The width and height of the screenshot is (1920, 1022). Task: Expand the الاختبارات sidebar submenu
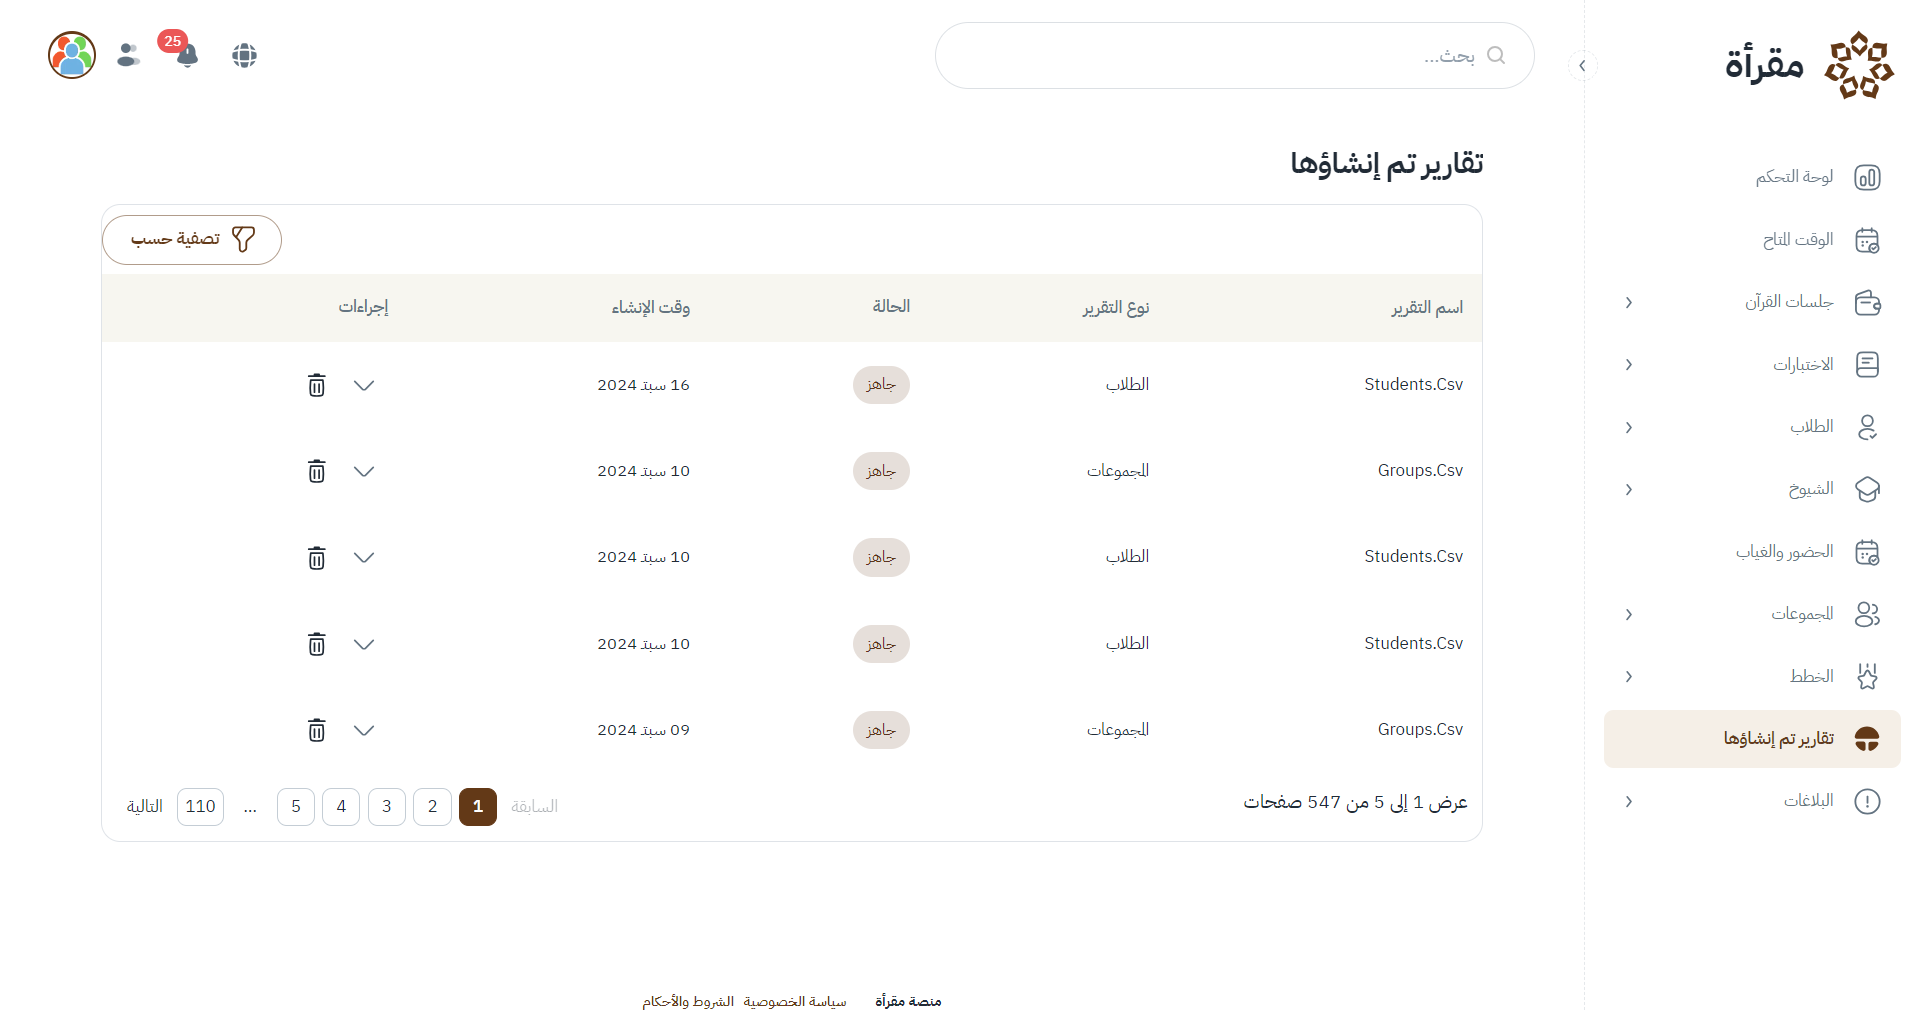(1629, 365)
